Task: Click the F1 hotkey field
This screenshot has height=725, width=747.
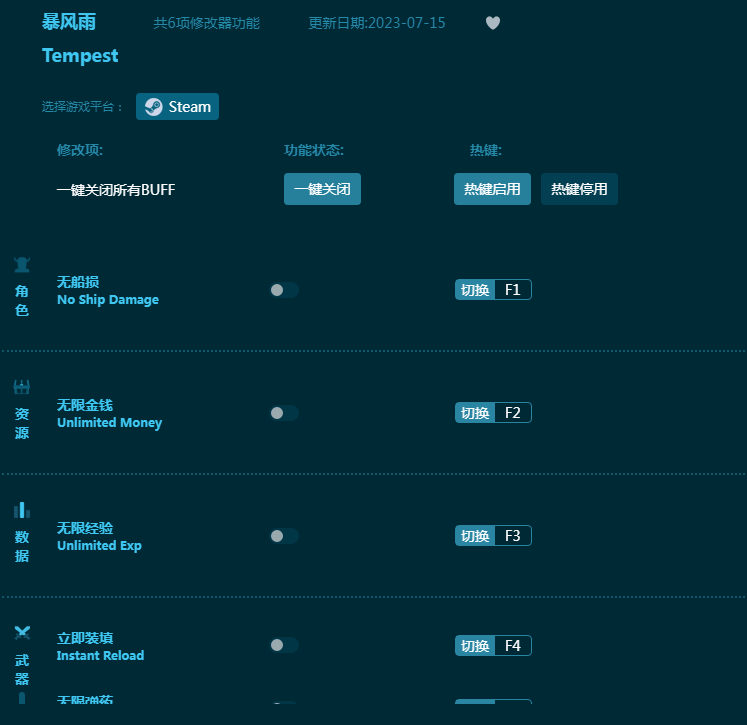Action: 512,290
